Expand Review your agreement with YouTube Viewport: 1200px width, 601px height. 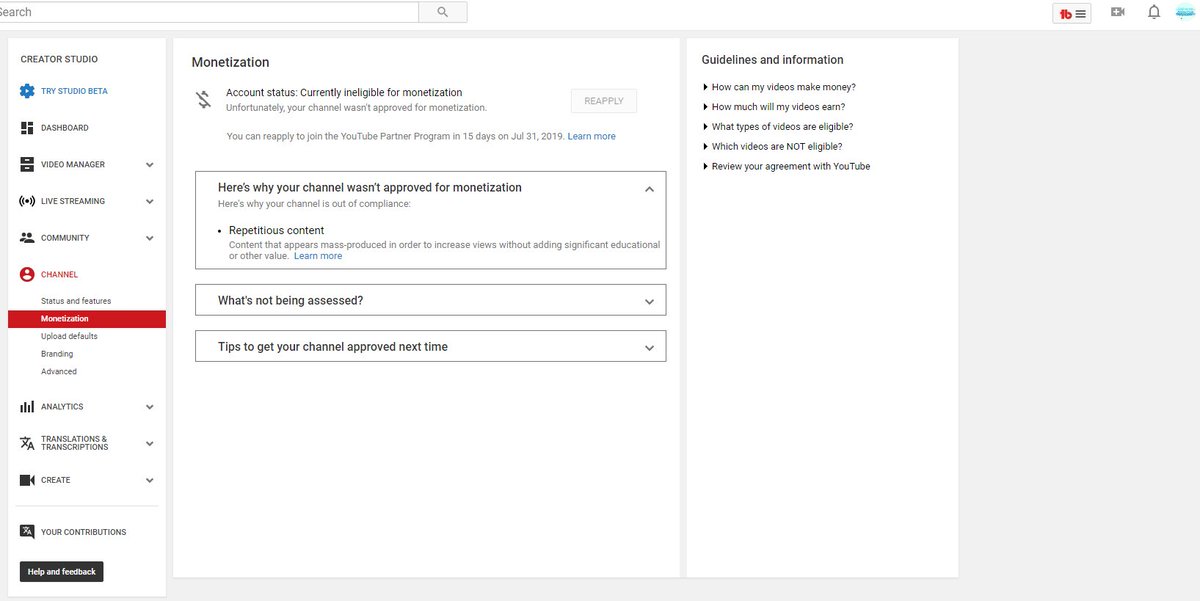point(787,167)
